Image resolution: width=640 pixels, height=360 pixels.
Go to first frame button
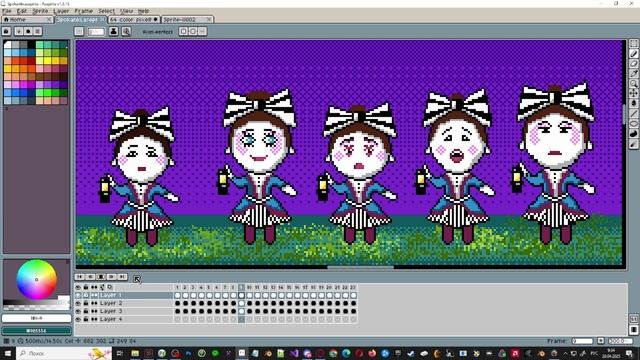(80, 277)
